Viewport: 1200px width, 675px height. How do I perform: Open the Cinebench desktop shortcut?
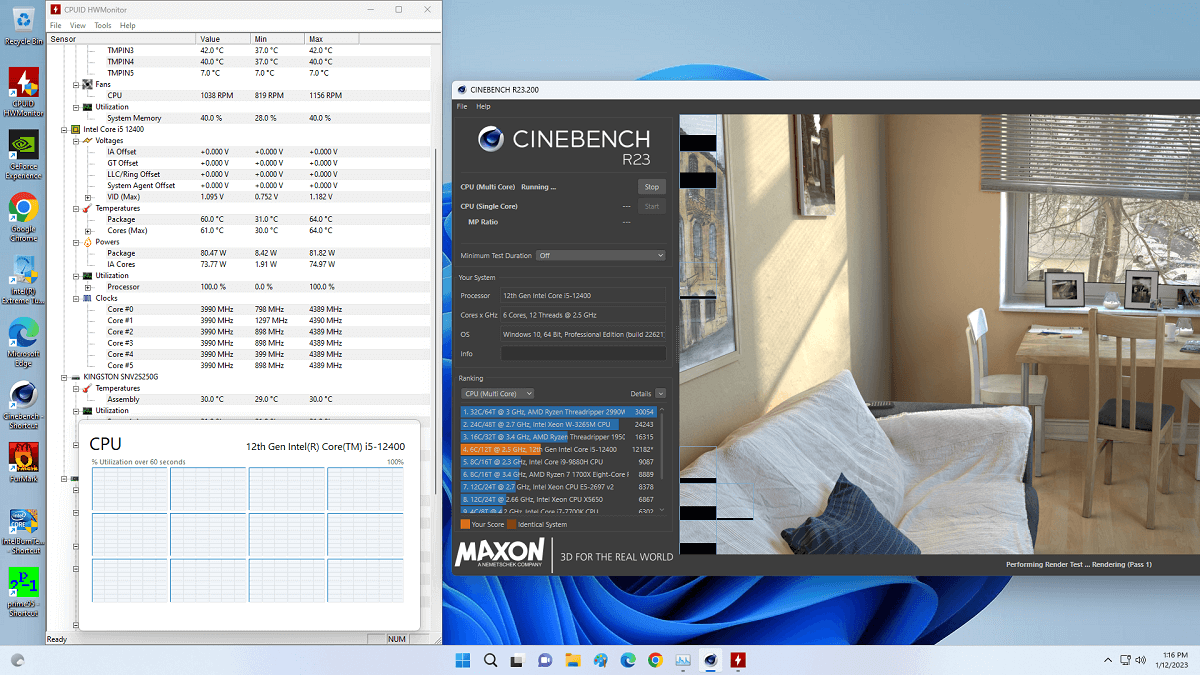pyautogui.click(x=23, y=405)
